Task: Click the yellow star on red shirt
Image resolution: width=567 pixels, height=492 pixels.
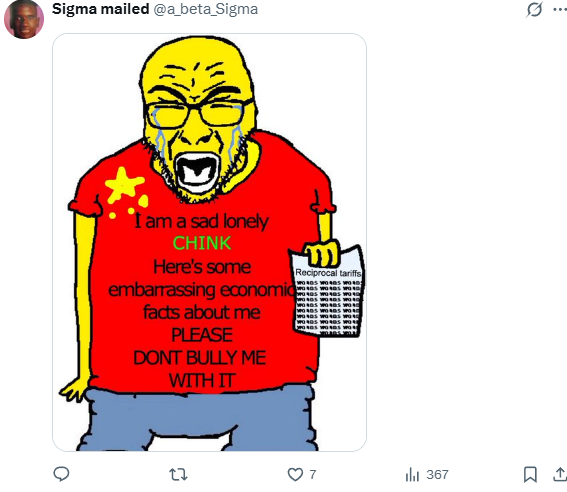Action: pyautogui.click(x=124, y=185)
